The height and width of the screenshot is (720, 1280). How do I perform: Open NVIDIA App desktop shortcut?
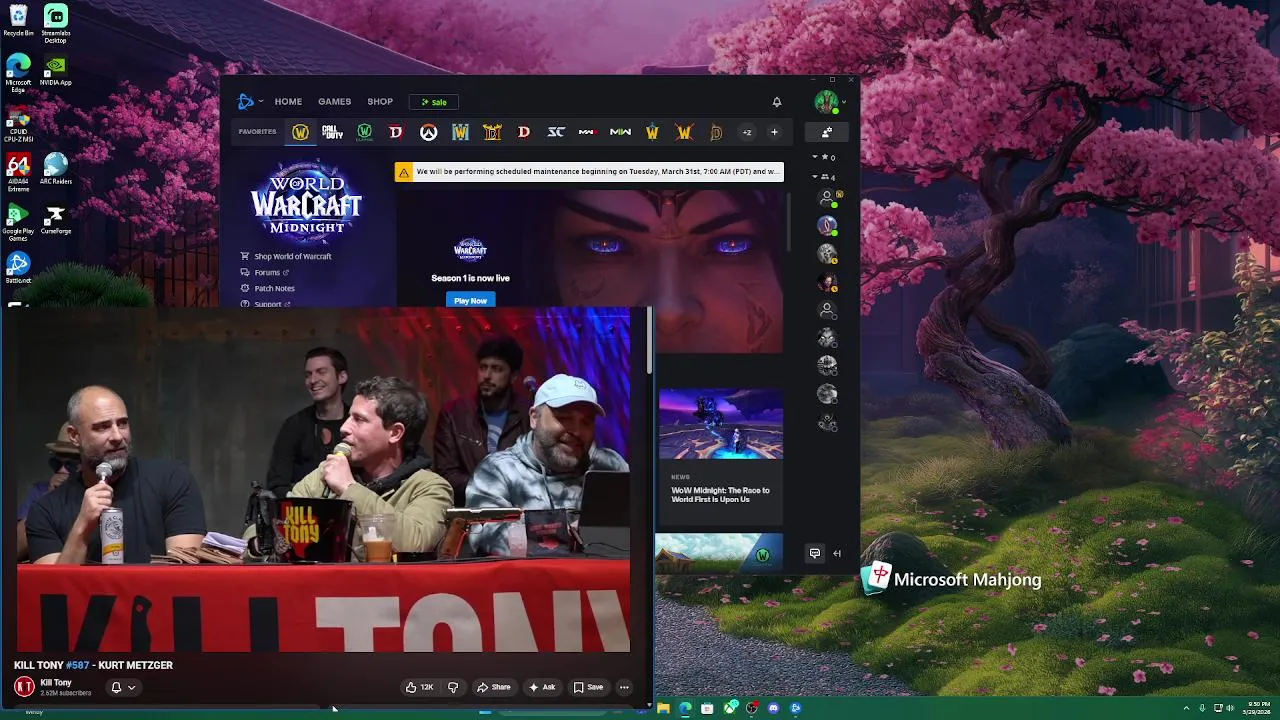click(56, 70)
